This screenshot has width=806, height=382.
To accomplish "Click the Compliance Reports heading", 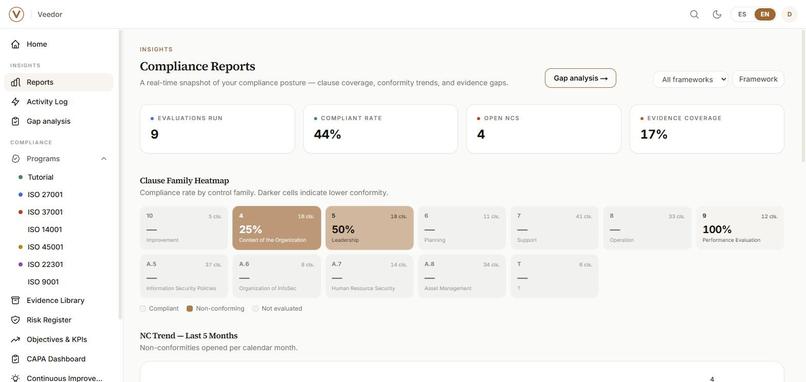I will tap(197, 66).
